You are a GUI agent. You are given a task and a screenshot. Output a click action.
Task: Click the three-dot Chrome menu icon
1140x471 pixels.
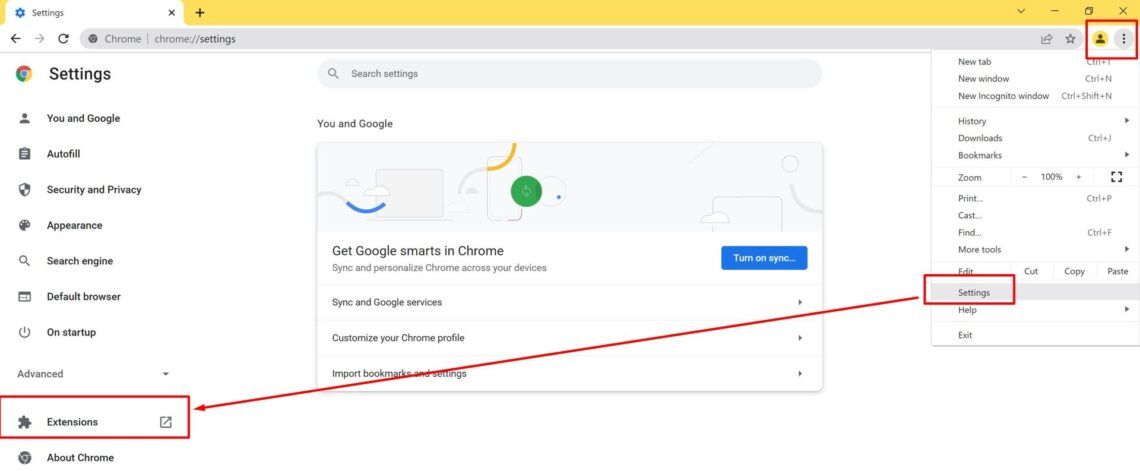(x=1124, y=39)
